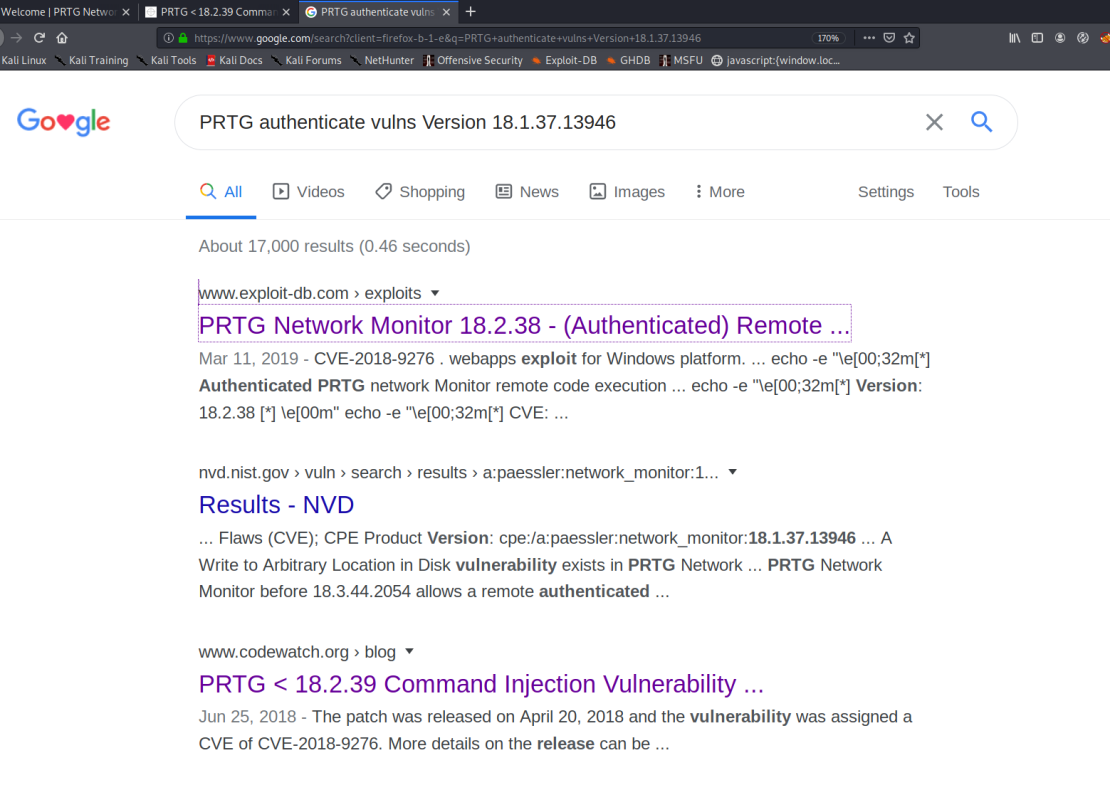
Task: Open a new tab with plus icon
Action: [471, 12]
